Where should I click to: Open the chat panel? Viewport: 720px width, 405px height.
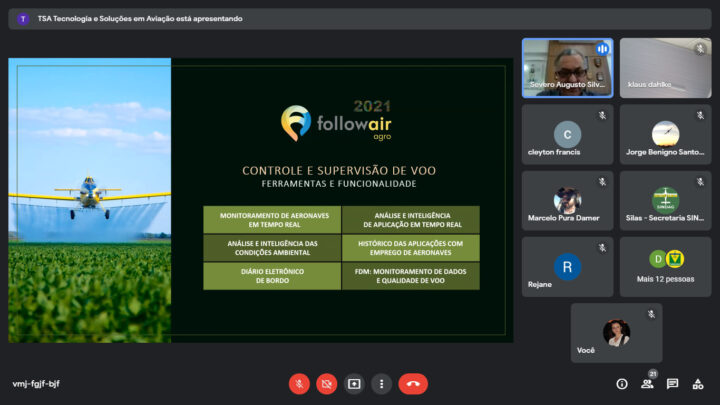[672, 383]
